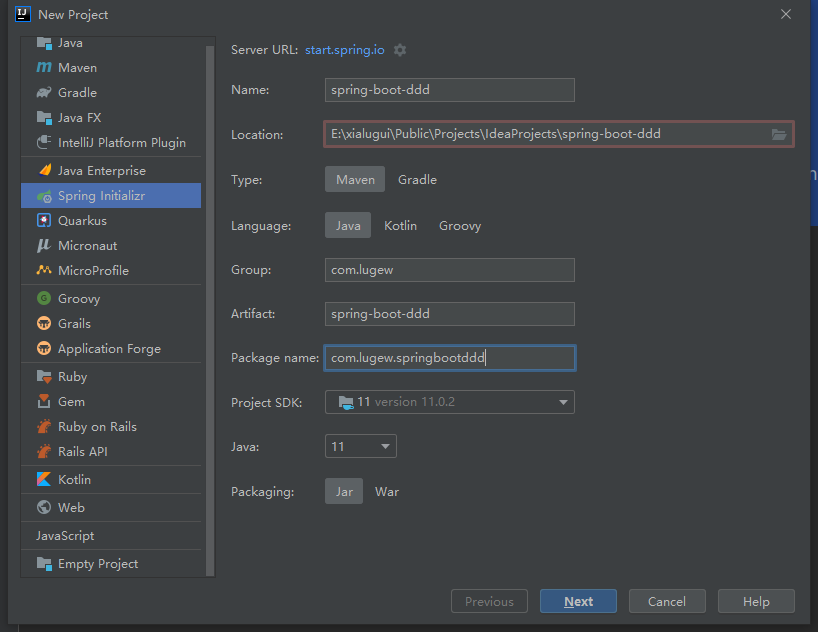Image resolution: width=818 pixels, height=632 pixels.
Task: Click the project type list scrollbar
Action: tap(210, 310)
